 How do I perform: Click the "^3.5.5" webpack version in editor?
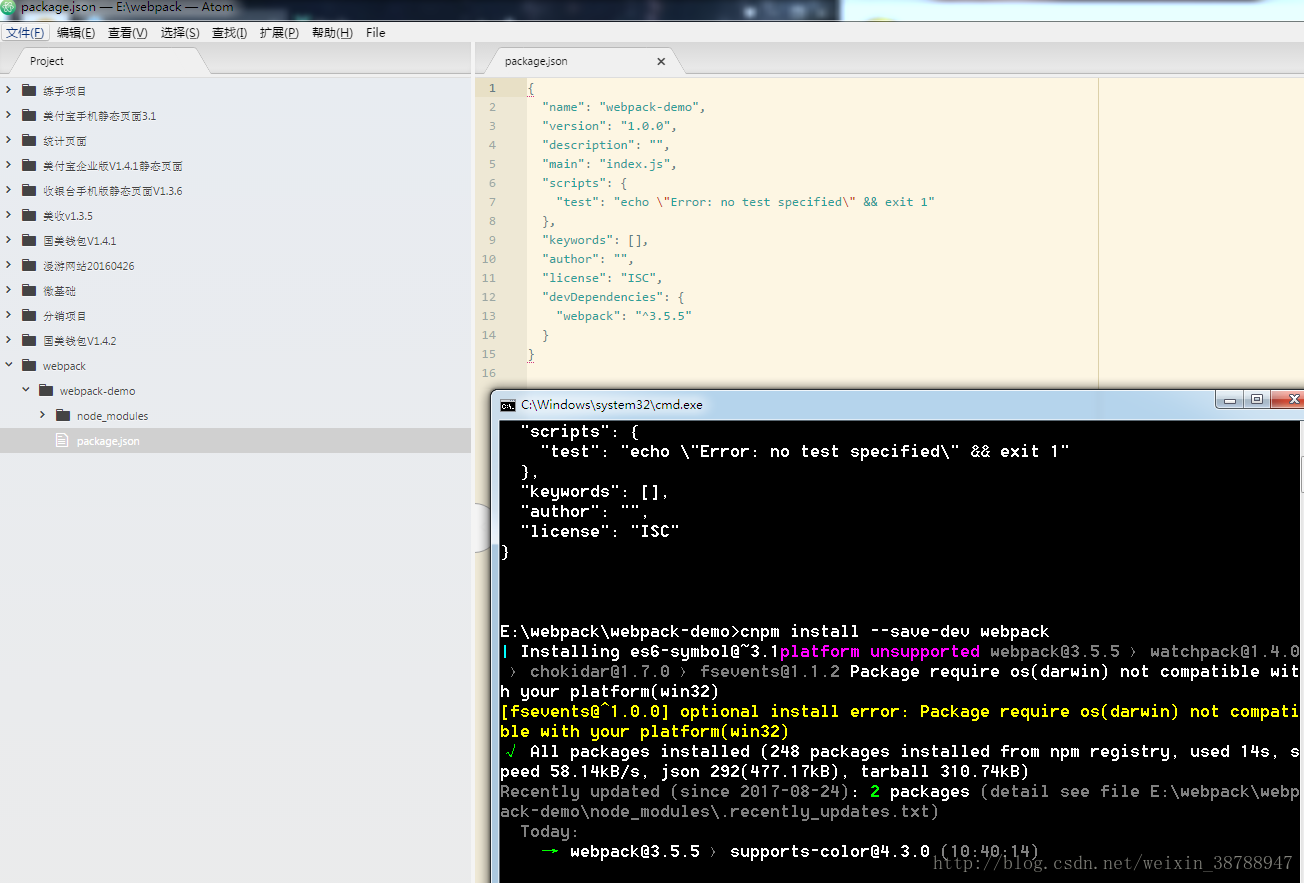[x=663, y=316]
